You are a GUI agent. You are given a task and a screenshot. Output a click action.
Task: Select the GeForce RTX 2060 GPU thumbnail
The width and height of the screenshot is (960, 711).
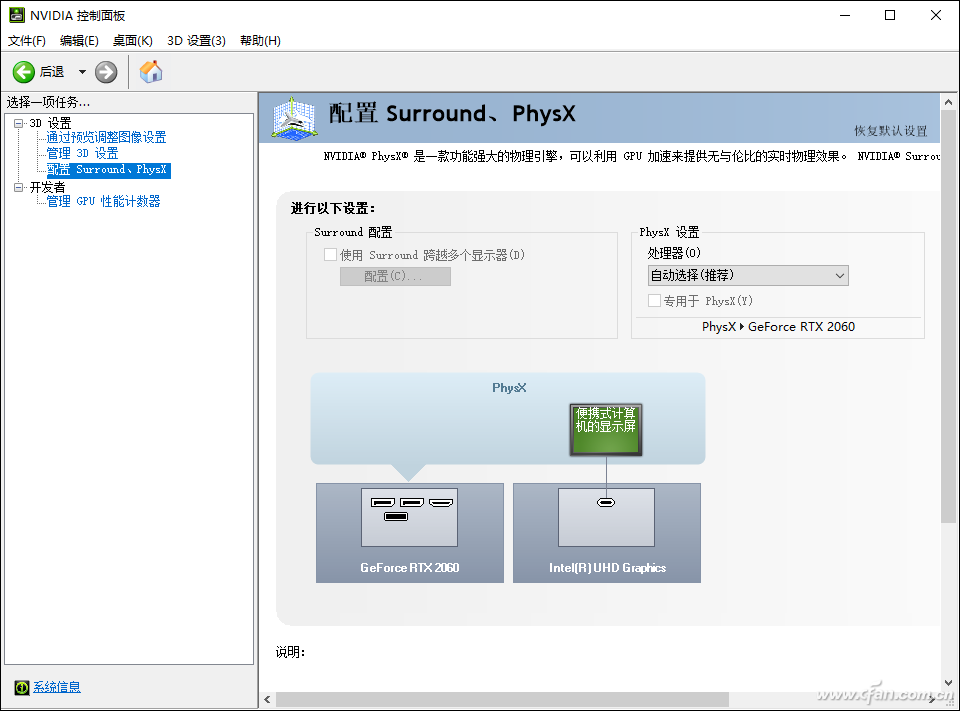[409, 517]
